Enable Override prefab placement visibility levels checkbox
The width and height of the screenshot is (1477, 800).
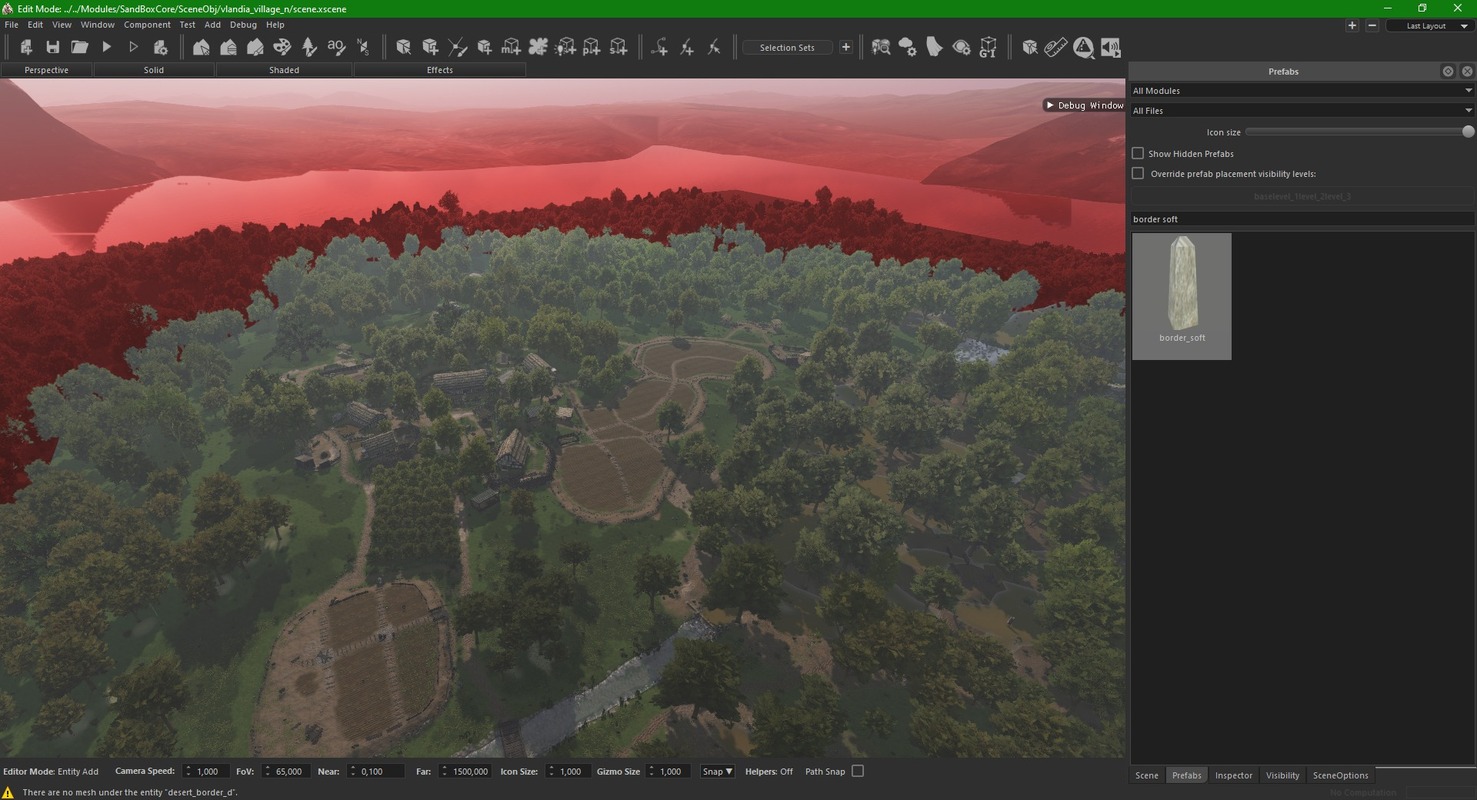(1138, 174)
